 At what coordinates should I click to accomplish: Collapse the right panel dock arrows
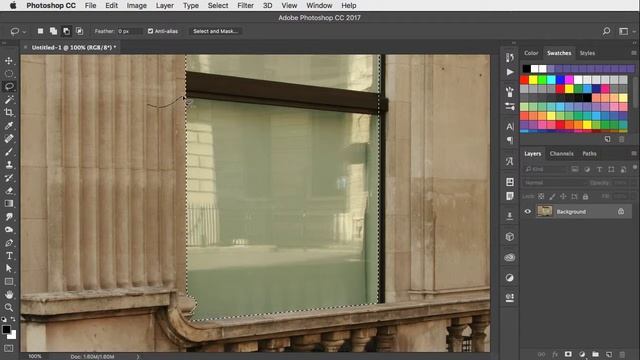coord(634,42)
